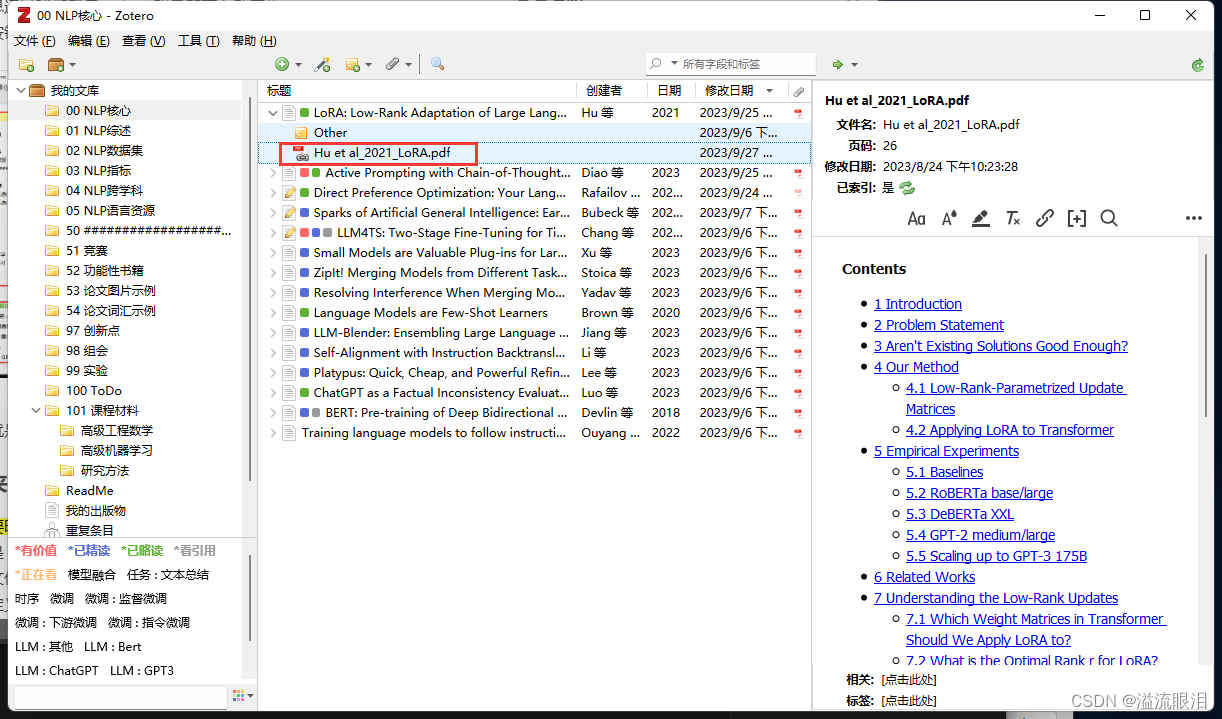Open the New Library toolbar button
Screen dimensions: 1222x719
[61, 65]
